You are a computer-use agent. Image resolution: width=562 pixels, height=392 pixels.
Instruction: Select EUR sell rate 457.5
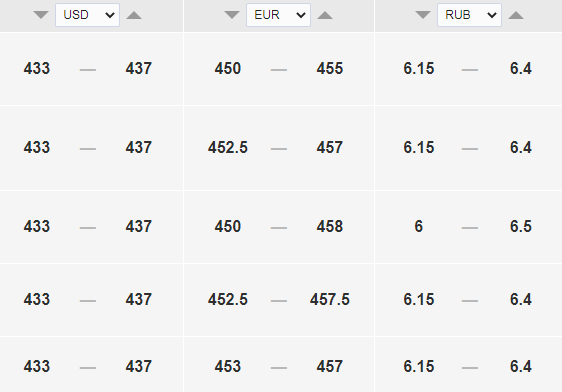pyautogui.click(x=330, y=300)
